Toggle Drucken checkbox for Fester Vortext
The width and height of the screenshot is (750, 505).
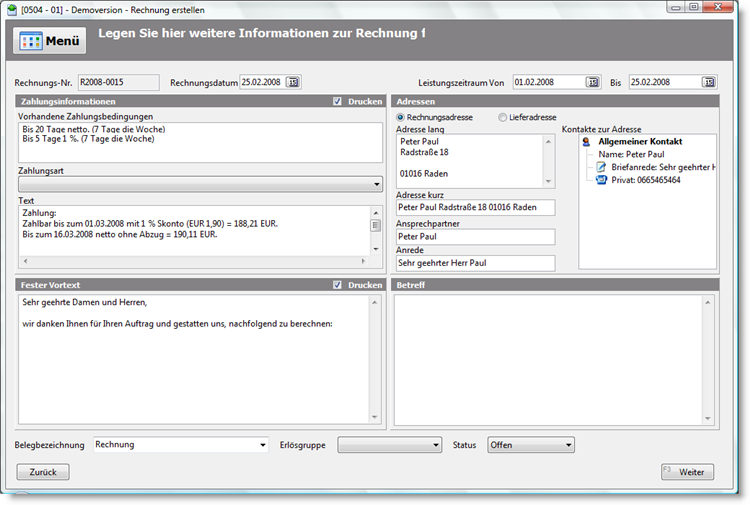click(338, 285)
